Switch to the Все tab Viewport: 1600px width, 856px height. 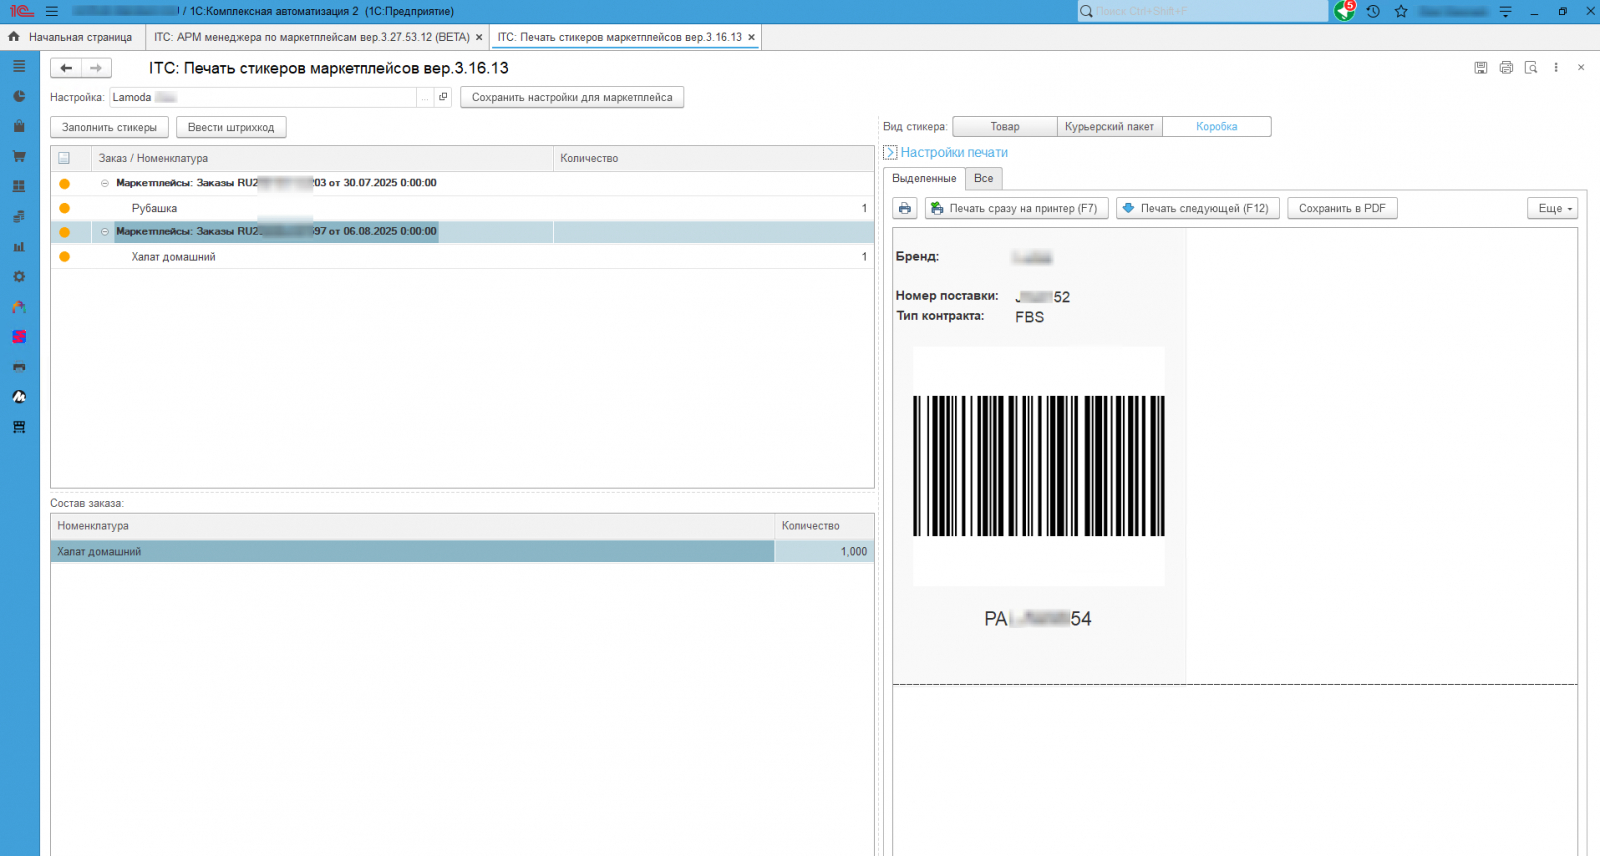tap(983, 178)
